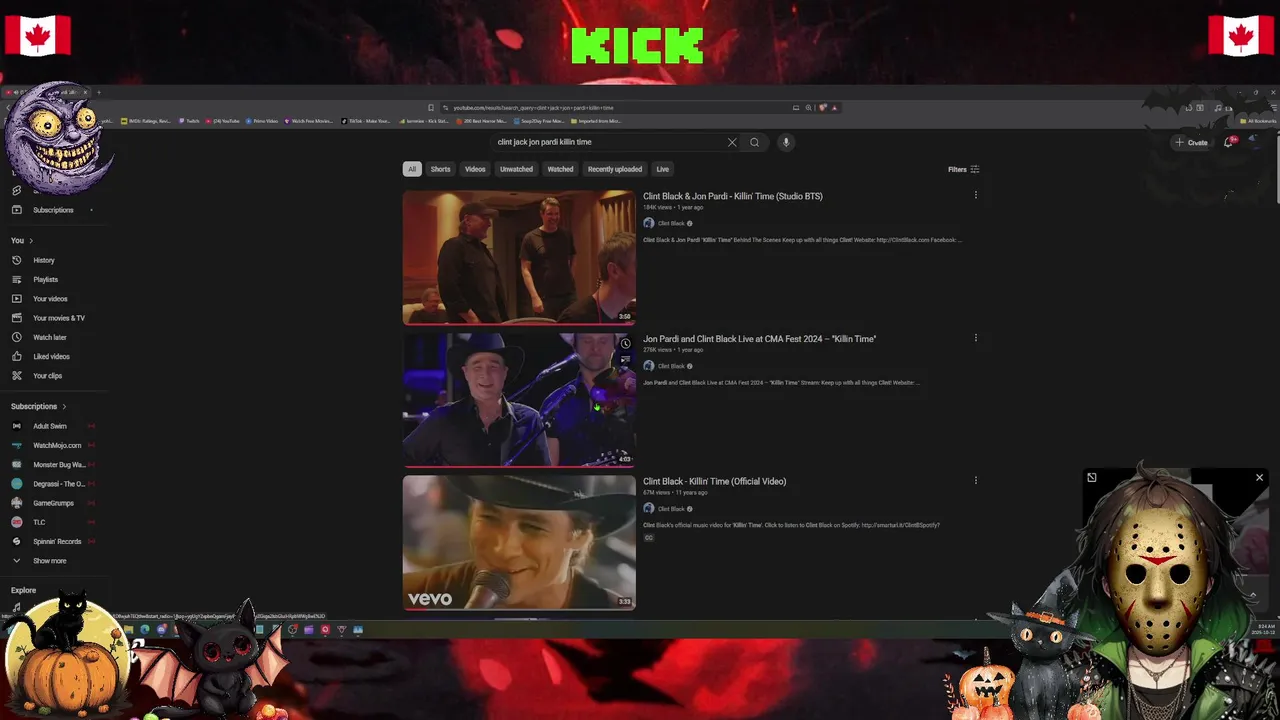Open more options for CMA Fest video
The width and height of the screenshot is (1280, 720).
[976, 338]
